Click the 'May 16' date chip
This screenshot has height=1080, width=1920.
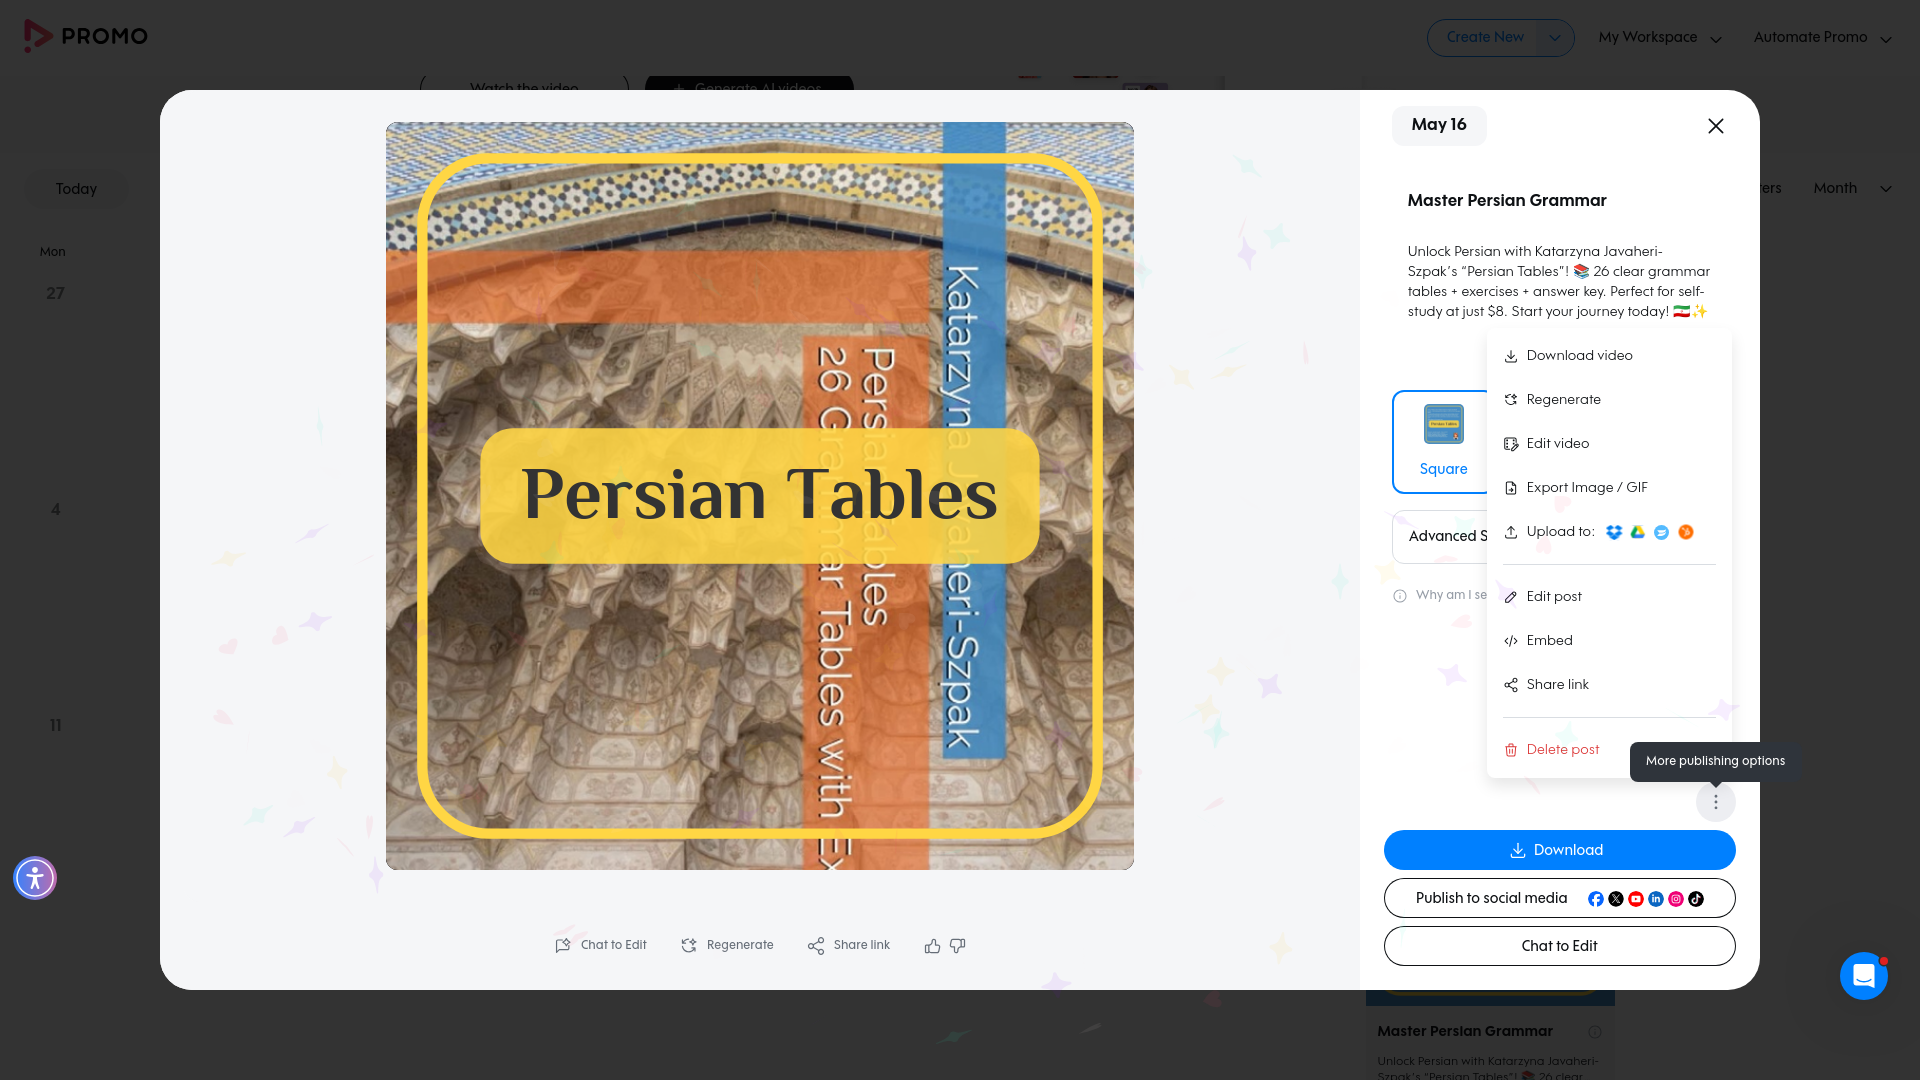1439,125
